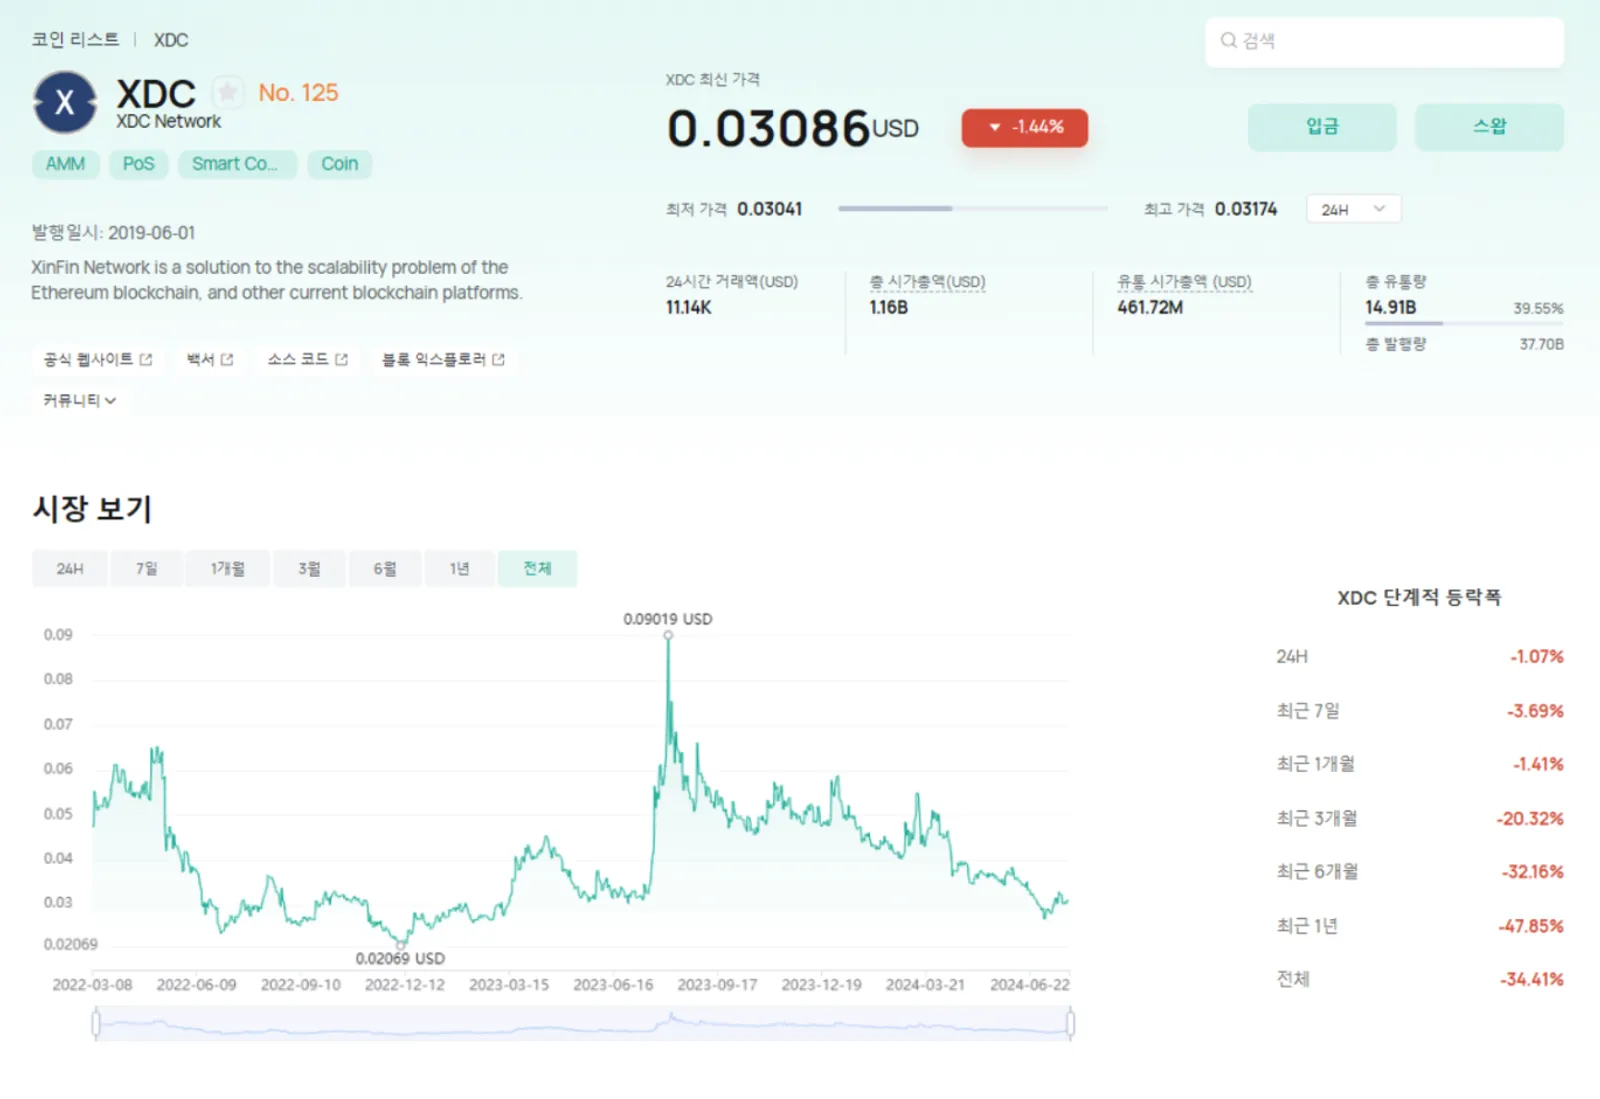Open the 백서 whitepaper link
Viewport: 1600px width, 1099px height.
(210, 359)
